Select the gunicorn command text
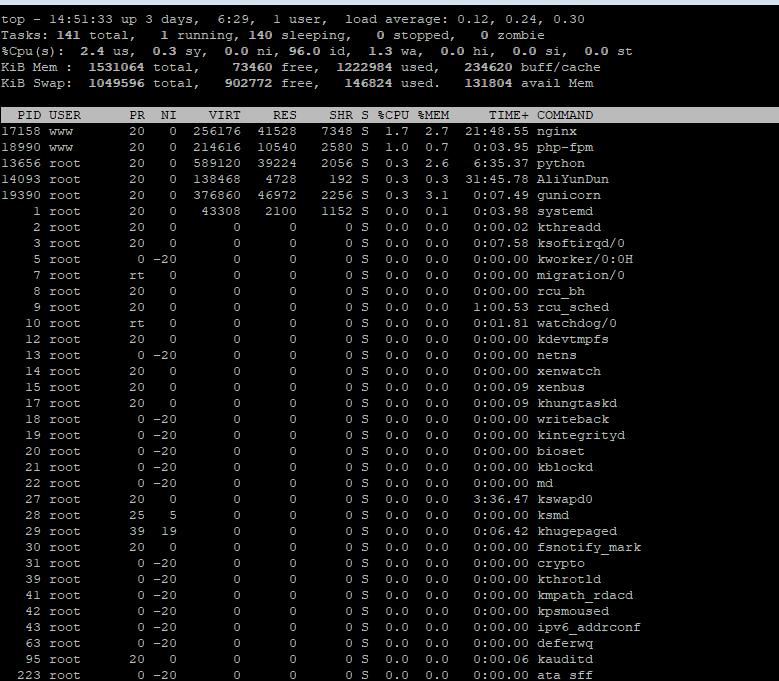This screenshot has height=681, width=779. (x=568, y=195)
